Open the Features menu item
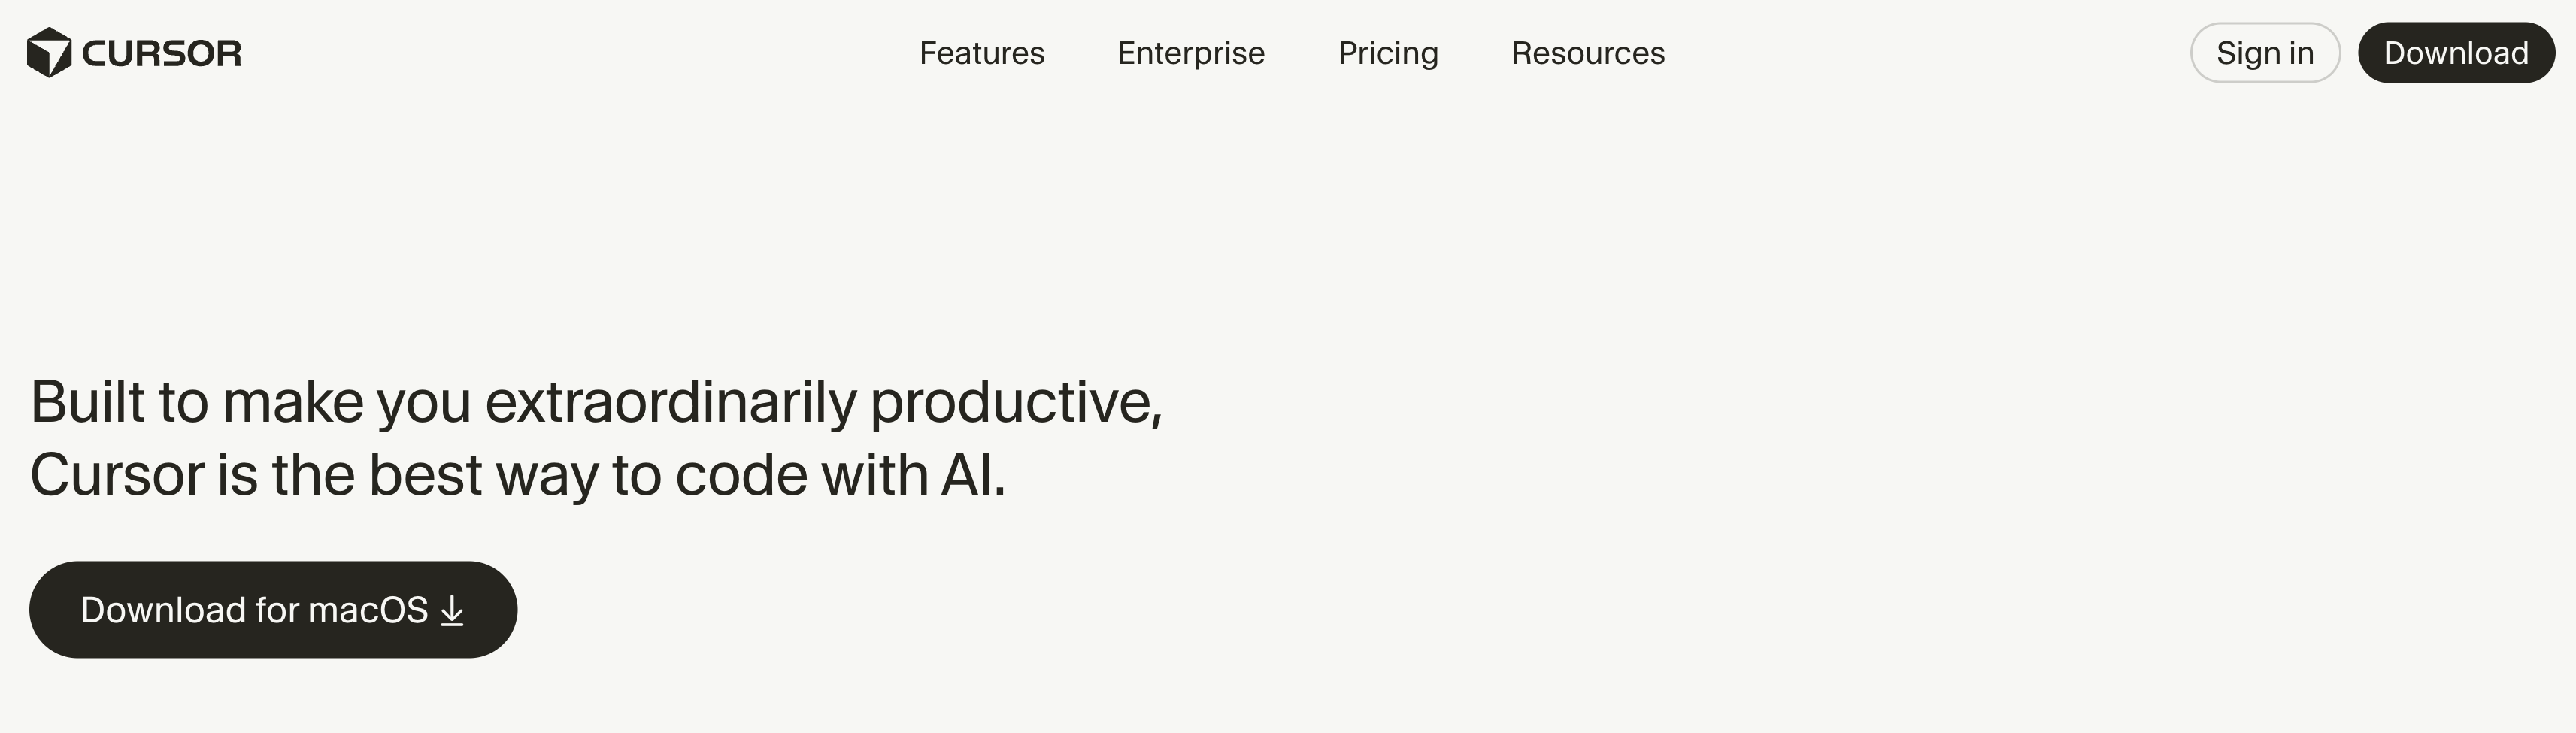The image size is (2576, 733). (981, 53)
